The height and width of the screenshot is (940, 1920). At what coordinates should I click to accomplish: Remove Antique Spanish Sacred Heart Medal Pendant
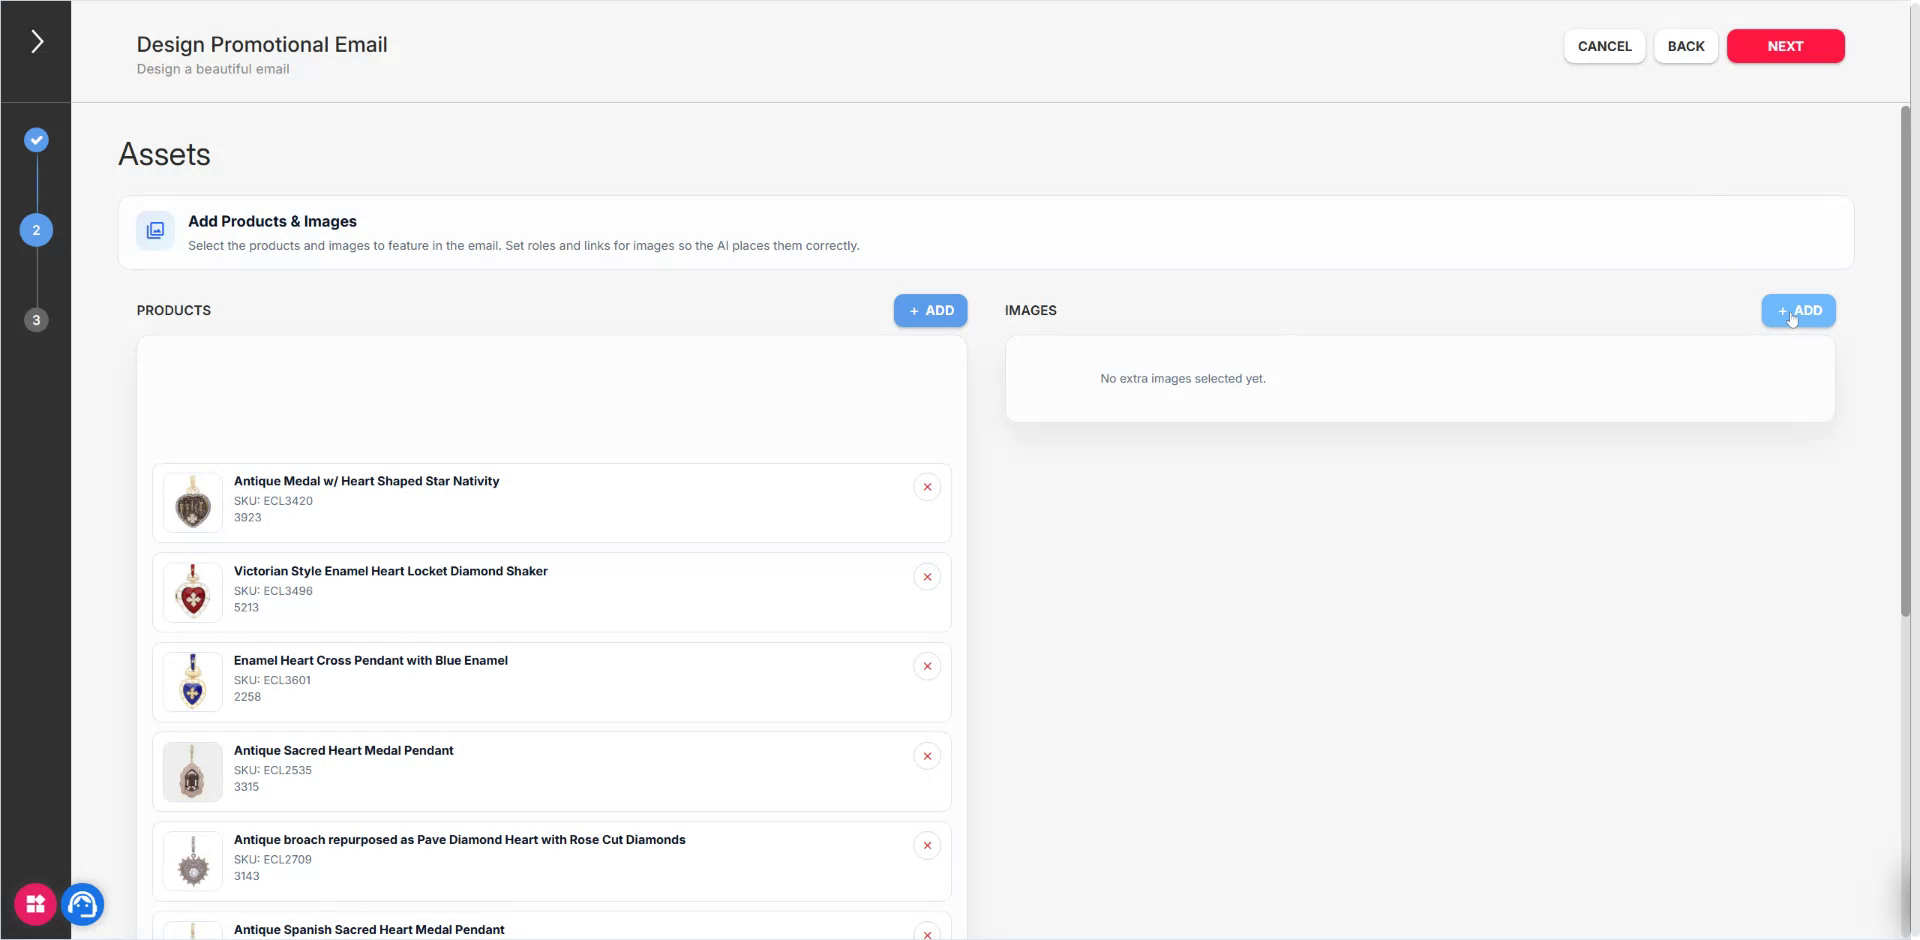[x=927, y=933]
